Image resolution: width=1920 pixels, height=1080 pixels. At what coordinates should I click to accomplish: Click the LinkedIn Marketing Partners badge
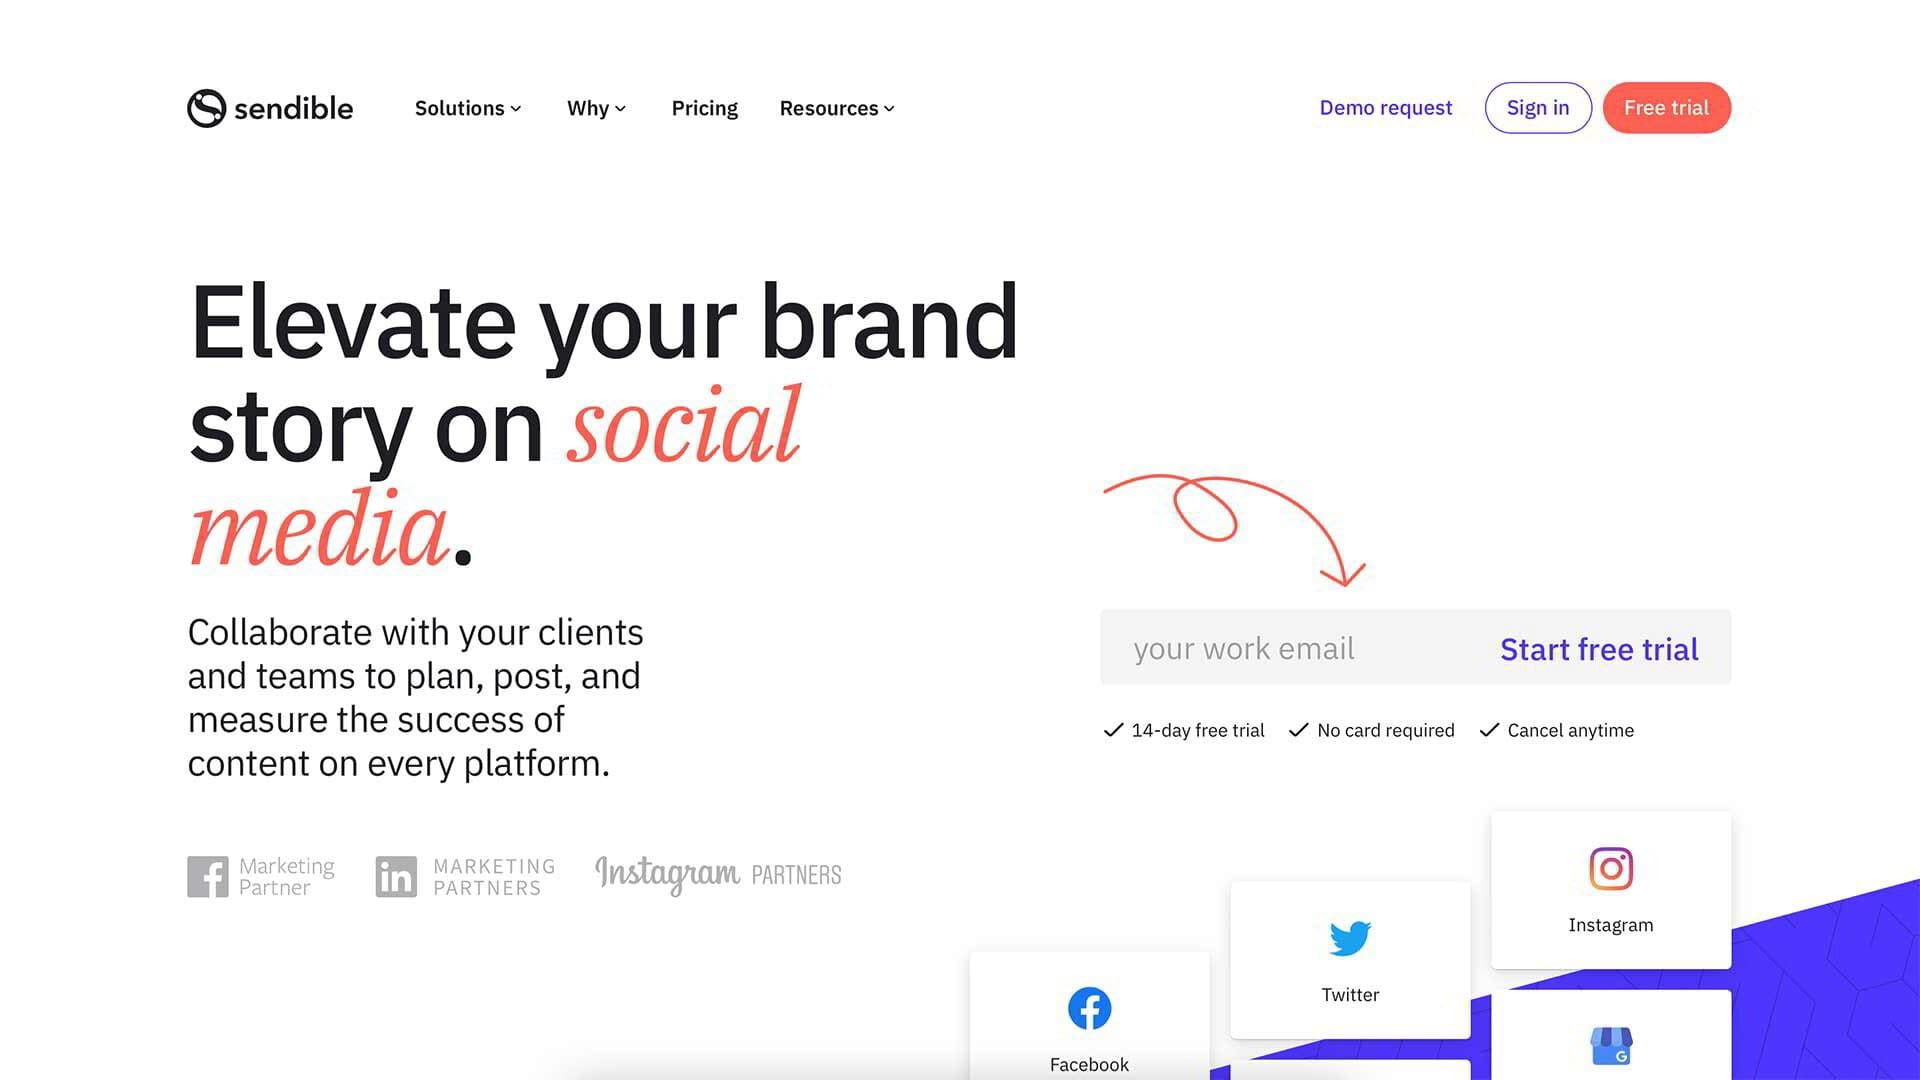pyautogui.click(x=465, y=874)
